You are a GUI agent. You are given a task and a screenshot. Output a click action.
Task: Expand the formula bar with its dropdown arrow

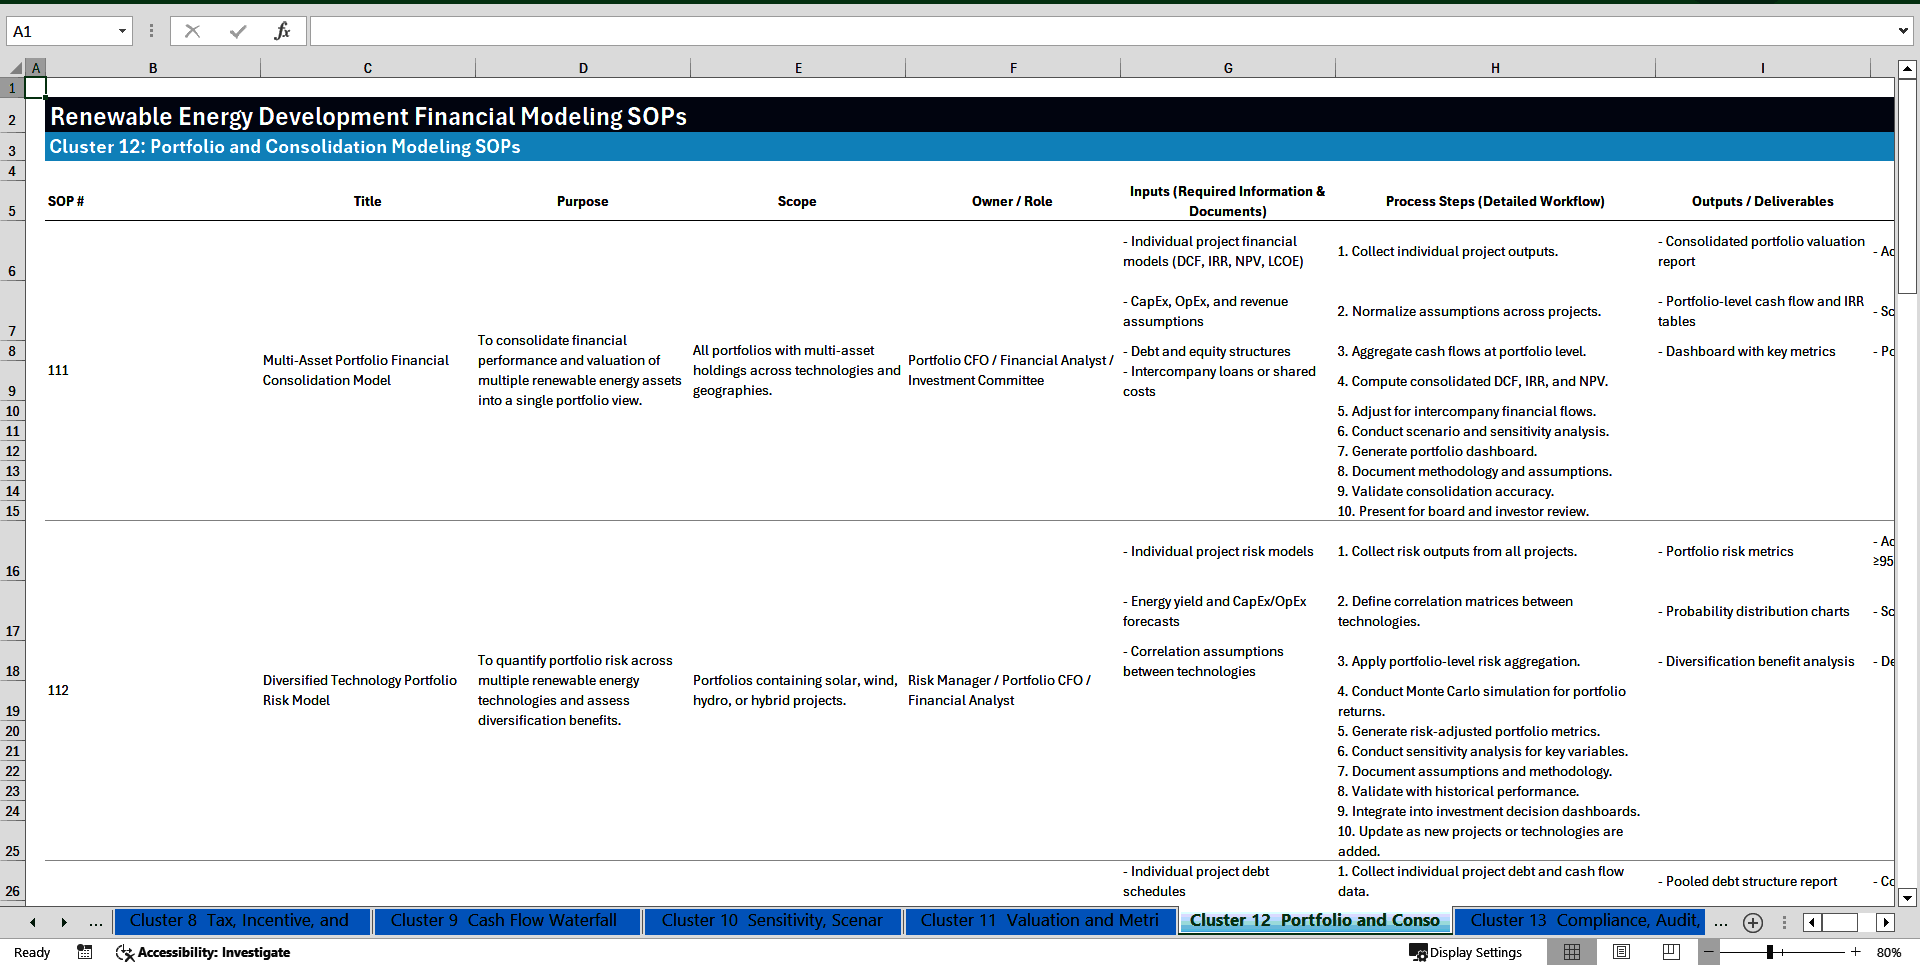pos(1905,31)
